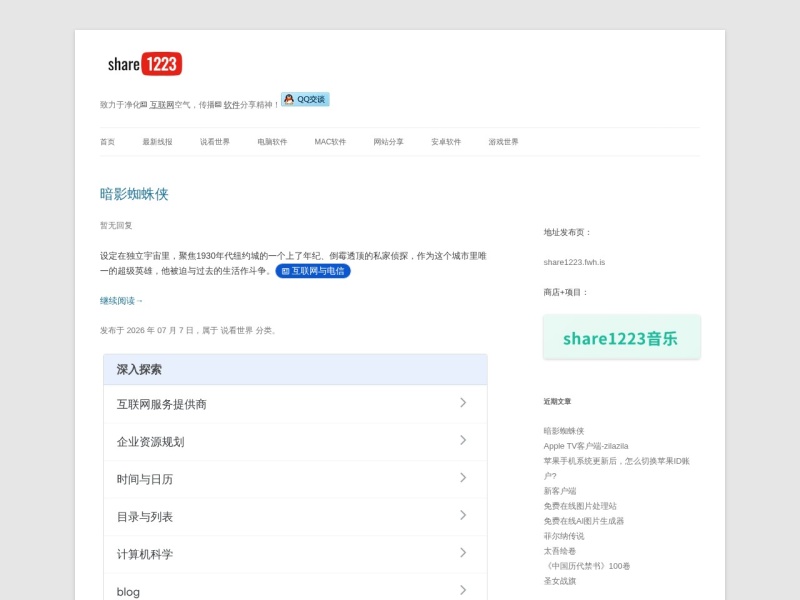Expand the 目录与列表 row chevron

[463, 515]
